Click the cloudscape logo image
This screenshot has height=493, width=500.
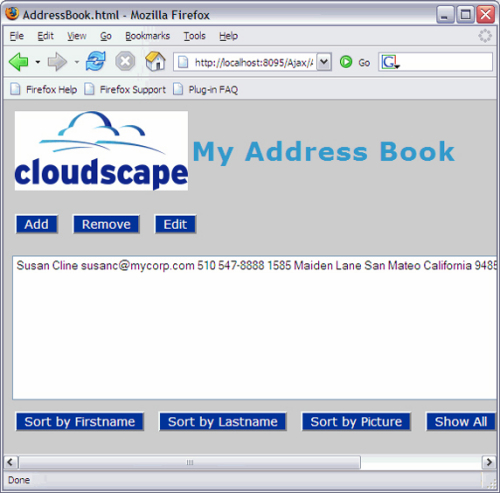[x=101, y=151]
